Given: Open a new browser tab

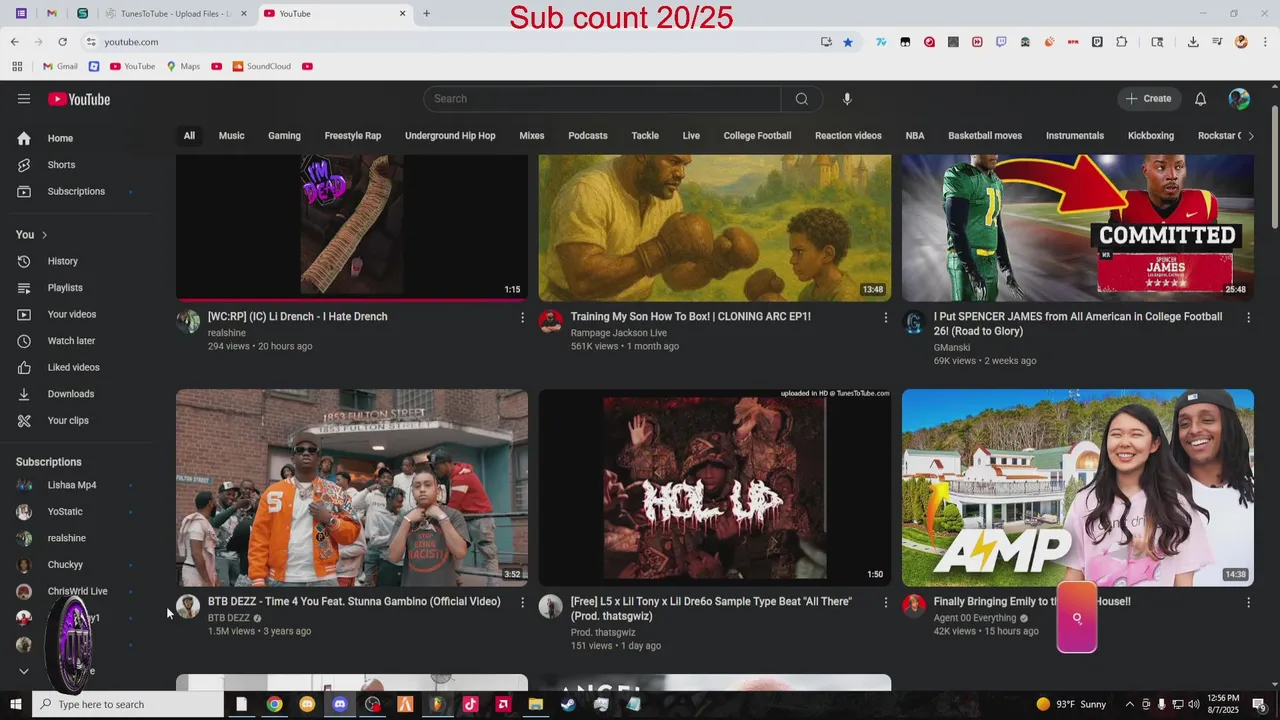Looking at the screenshot, I should point(427,14).
